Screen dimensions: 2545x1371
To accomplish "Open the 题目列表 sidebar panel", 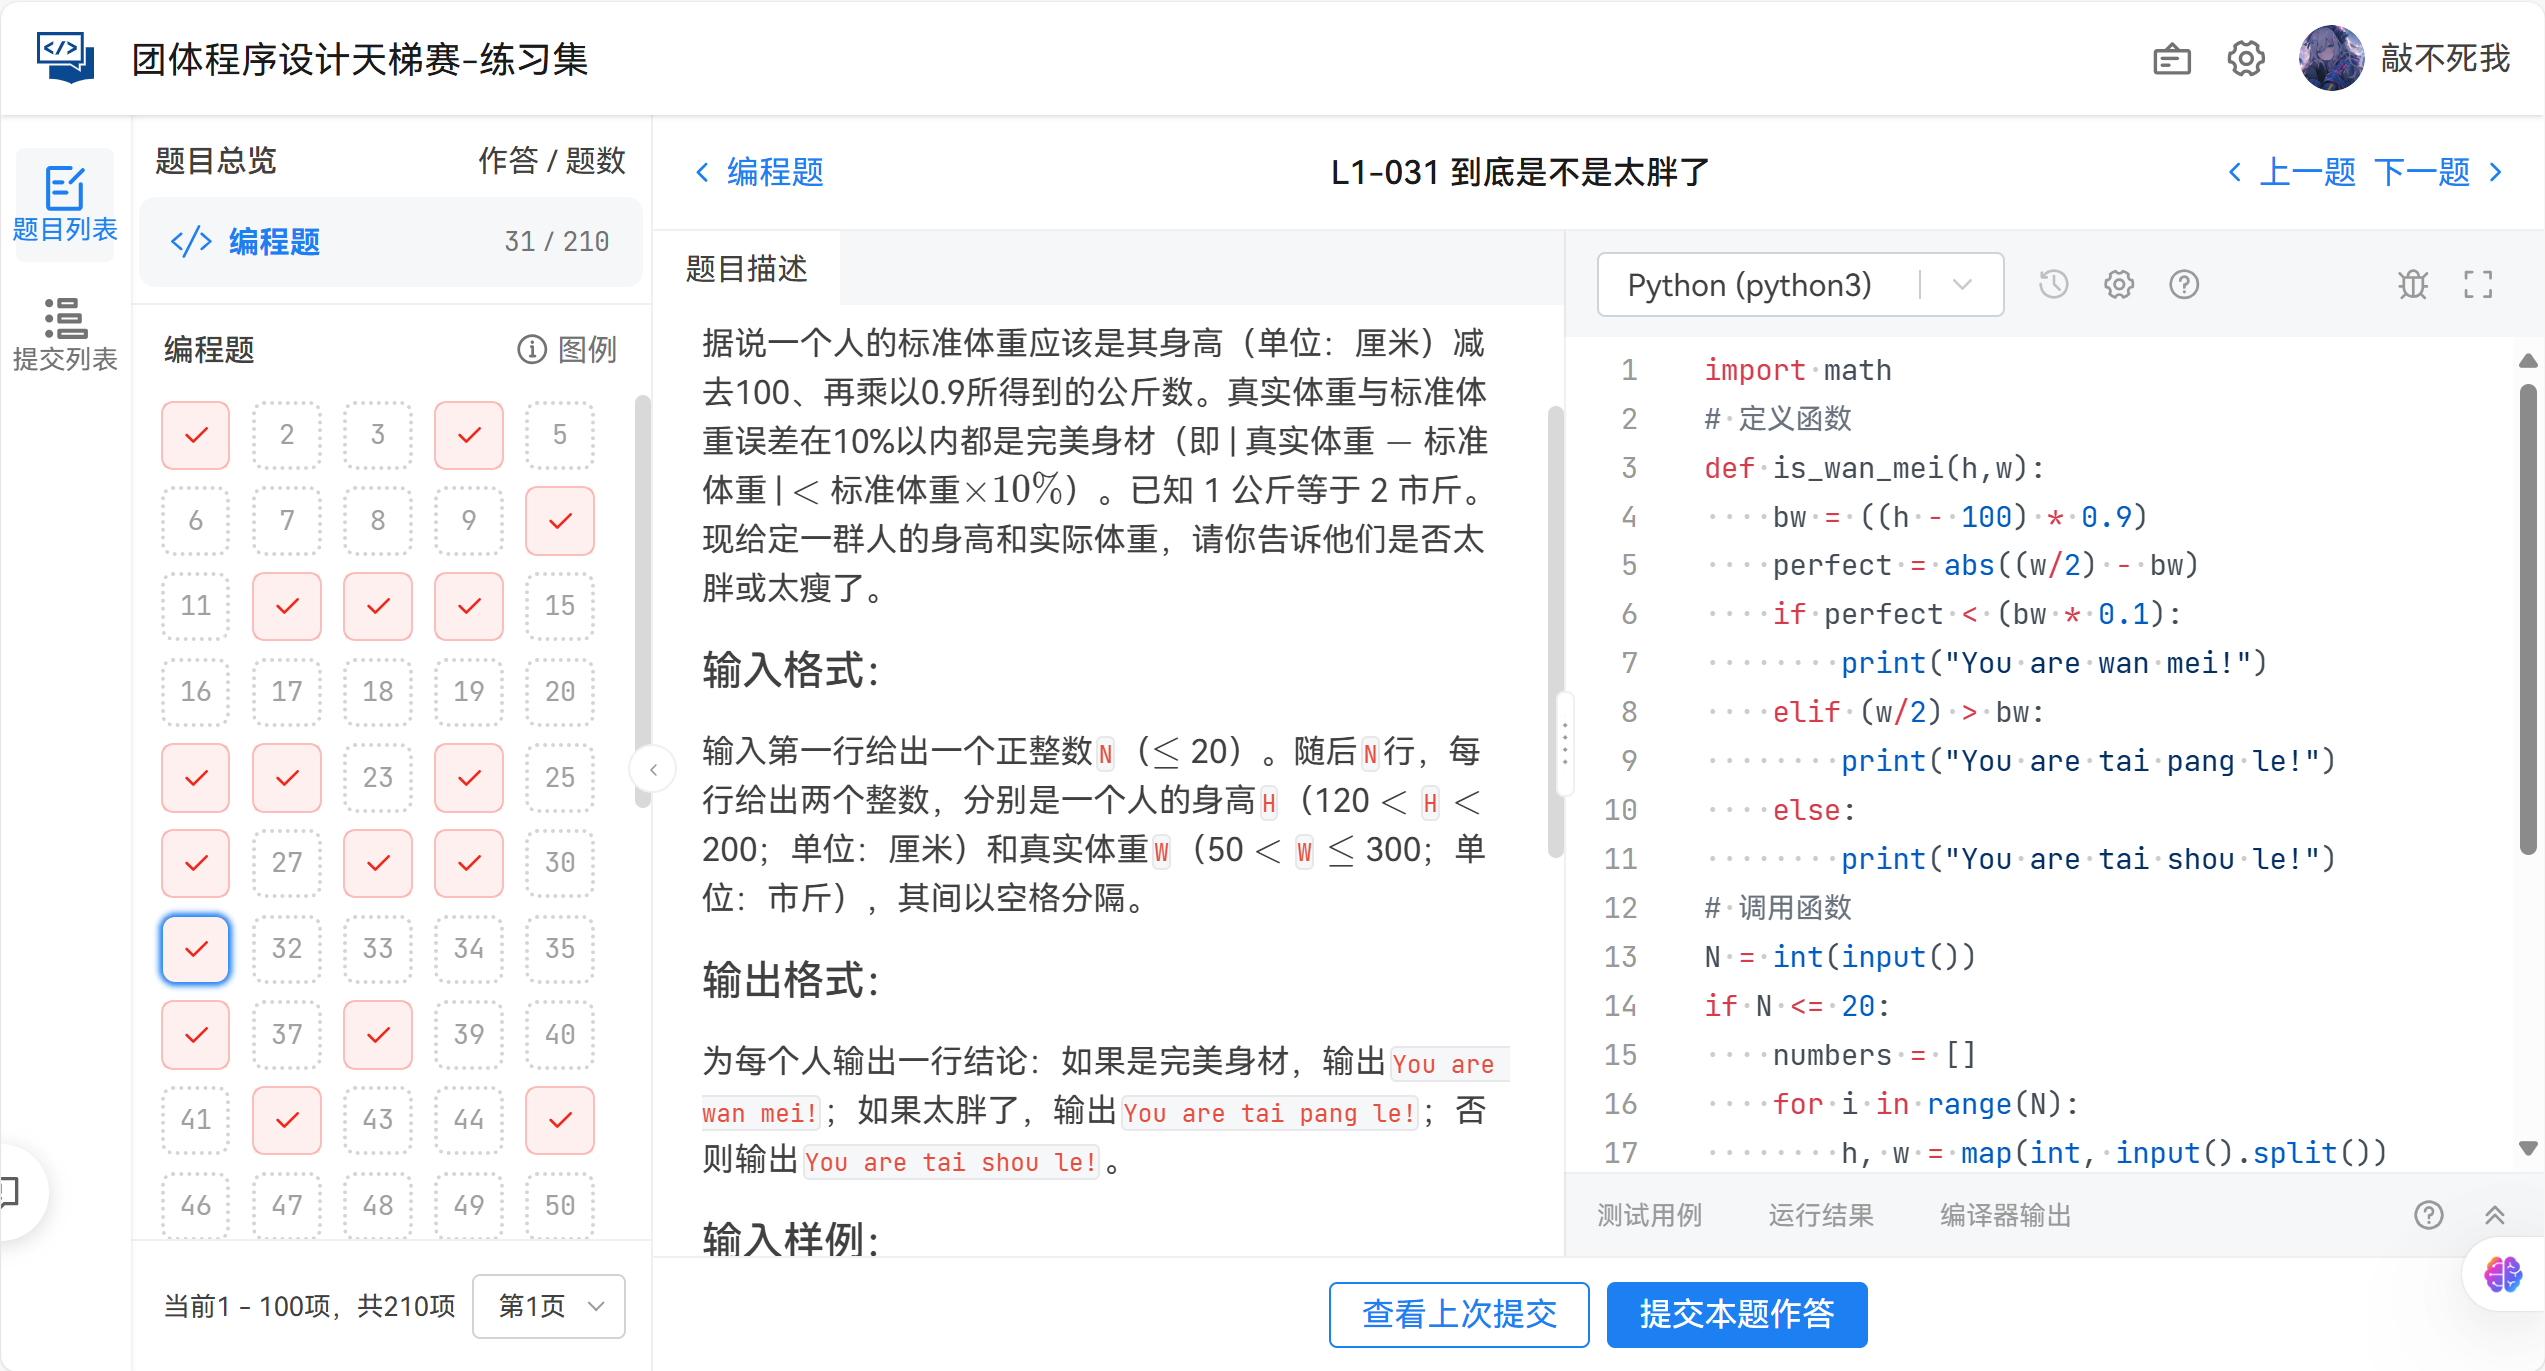I will click(x=64, y=203).
